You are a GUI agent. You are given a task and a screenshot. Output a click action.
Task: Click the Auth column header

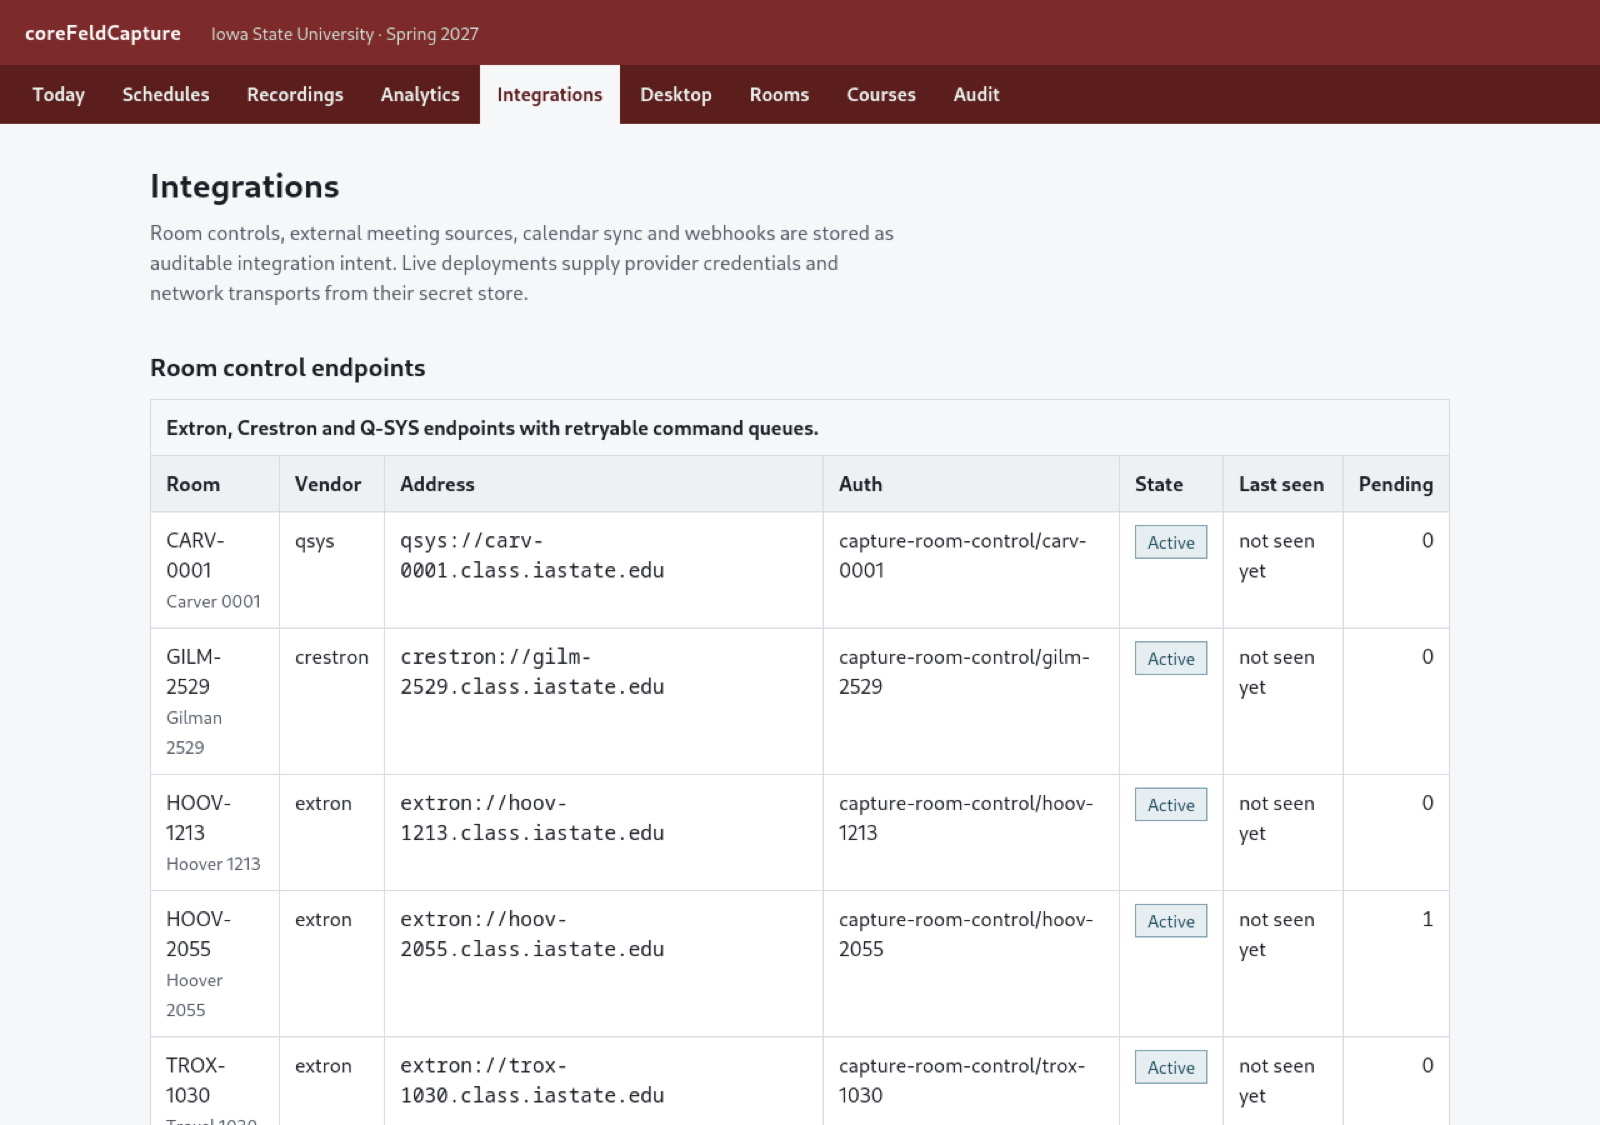tap(971, 484)
